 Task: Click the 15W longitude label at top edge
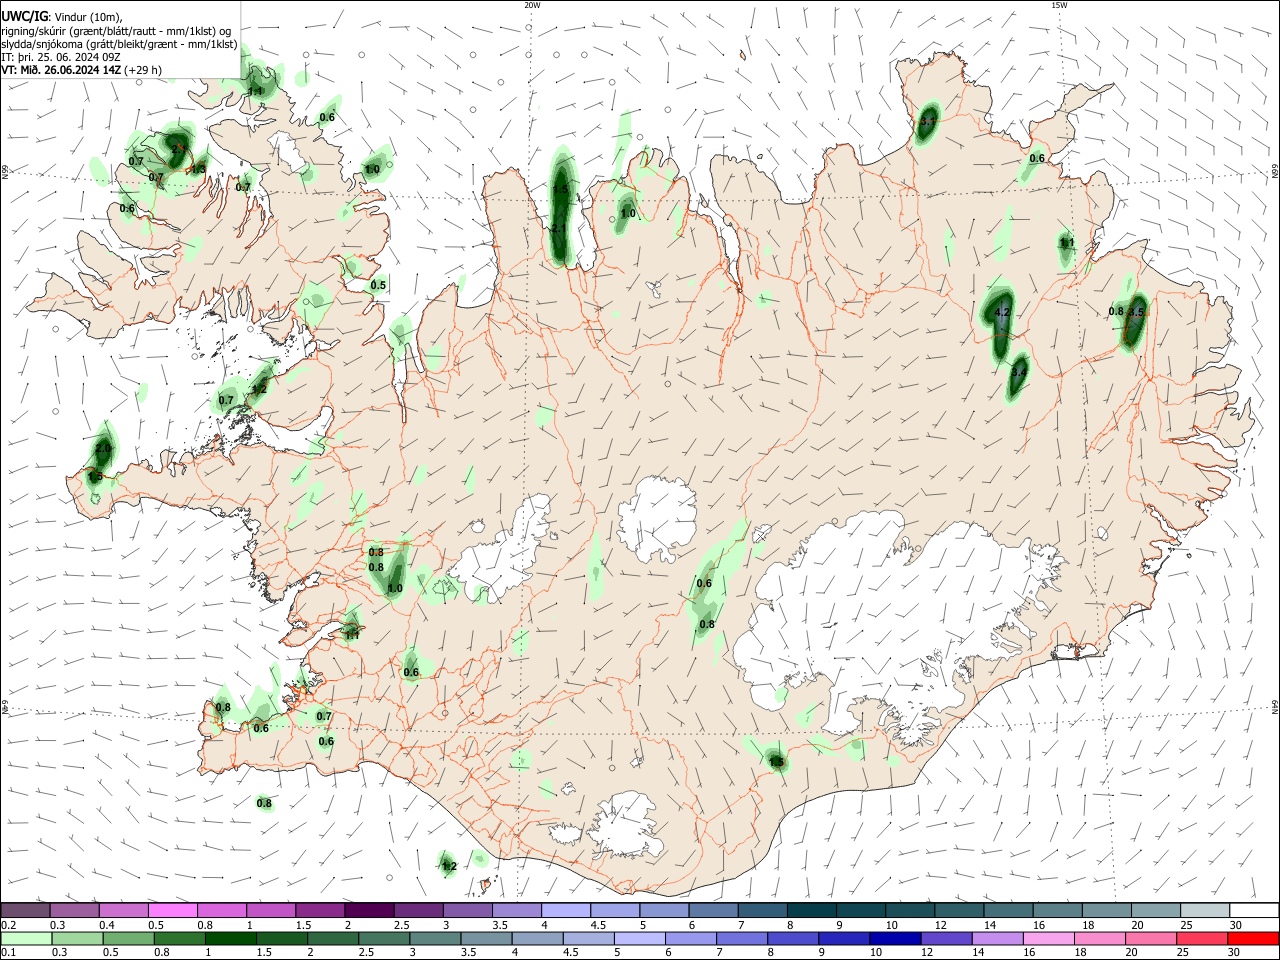[x=1059, y=5]
